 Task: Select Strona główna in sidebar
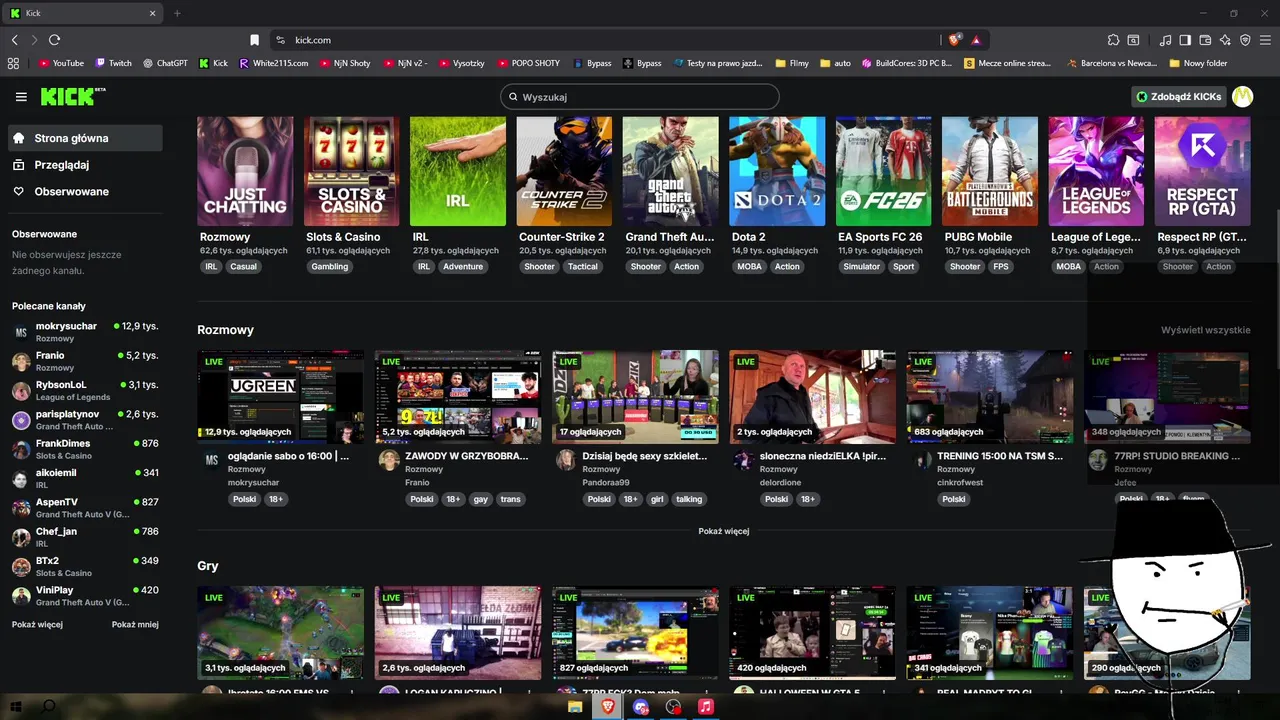pyautogui.click(x=85, y=138)
